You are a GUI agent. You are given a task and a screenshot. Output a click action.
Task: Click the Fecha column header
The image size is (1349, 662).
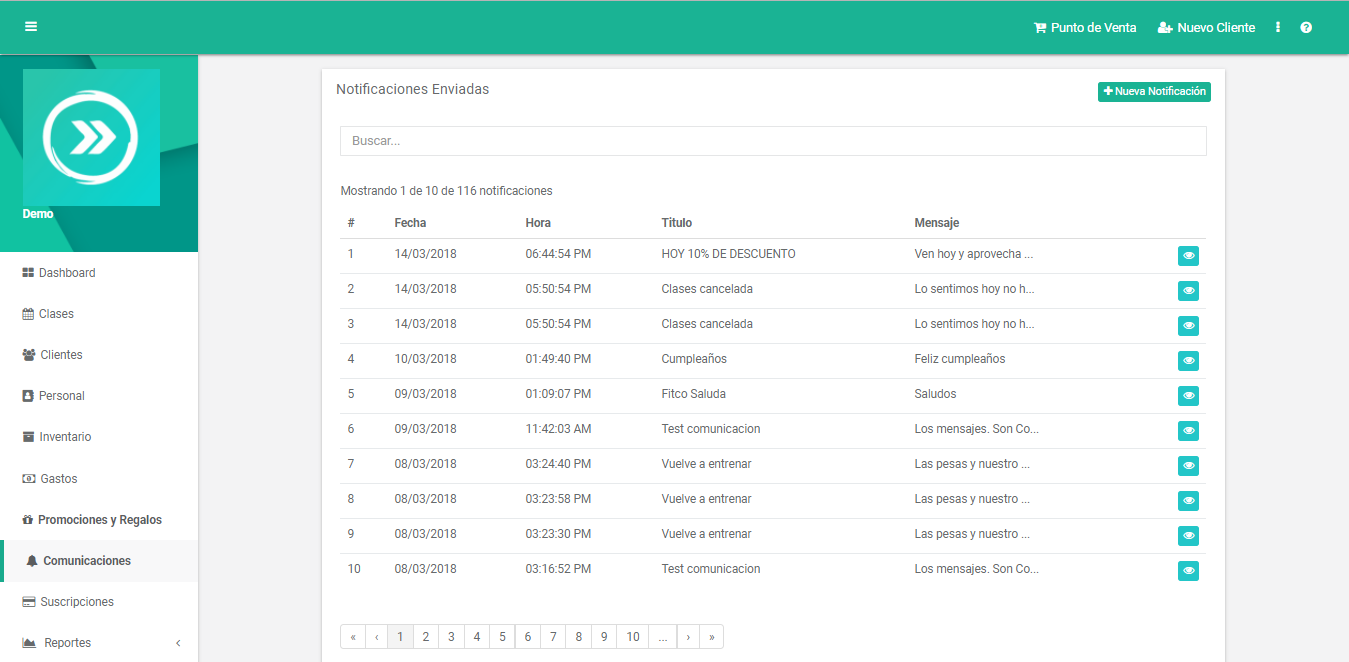[410, 223]
